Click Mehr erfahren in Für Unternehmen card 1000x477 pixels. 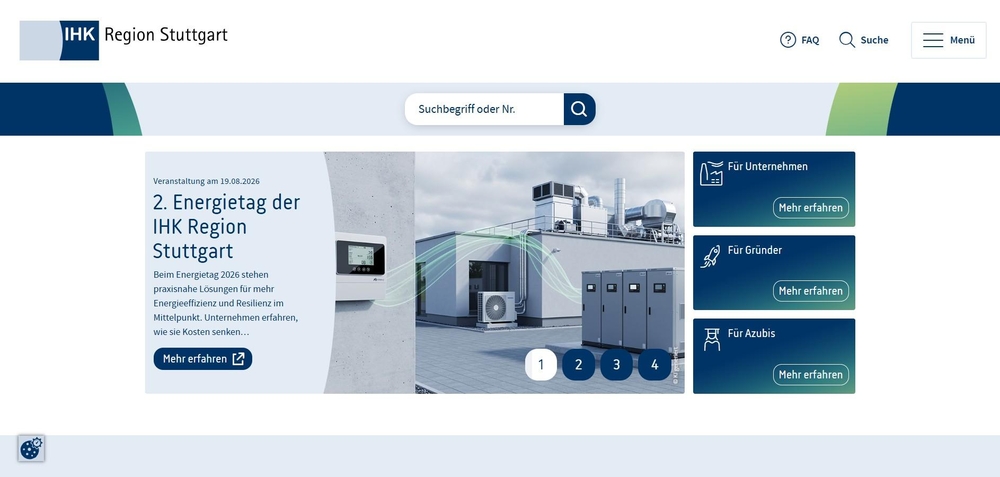pyautogui.click(x=811, y=208)
